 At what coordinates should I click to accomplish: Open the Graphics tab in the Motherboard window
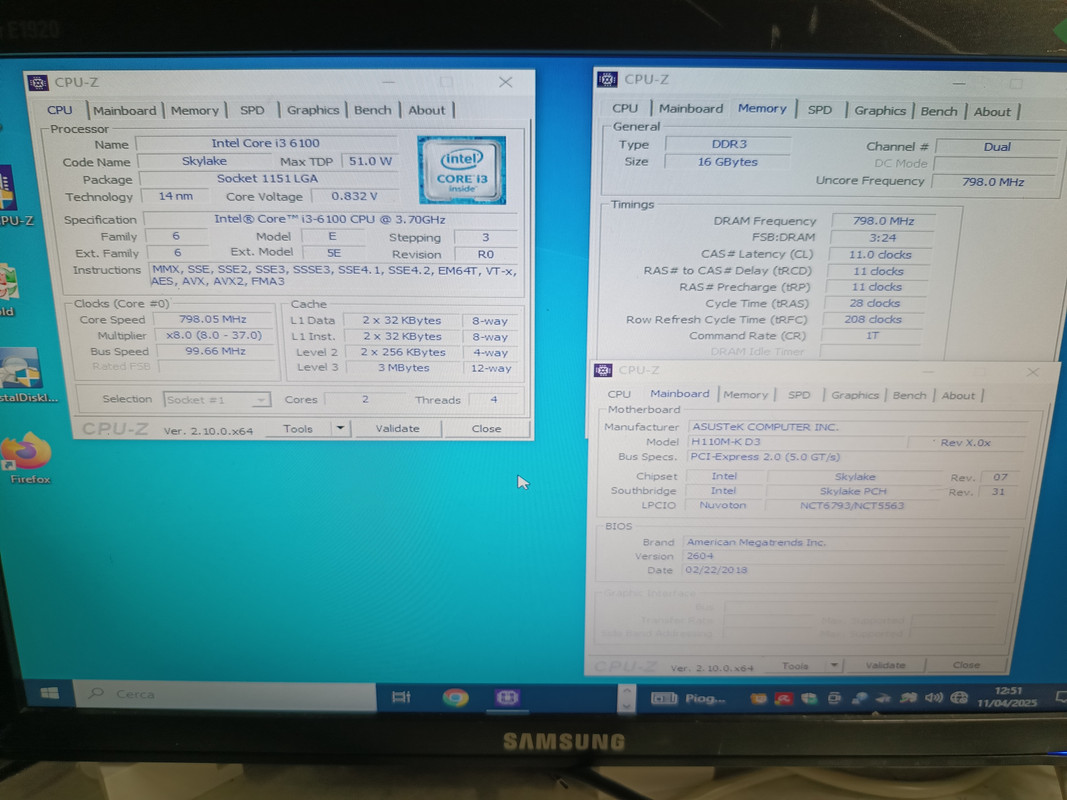point(855,395)
